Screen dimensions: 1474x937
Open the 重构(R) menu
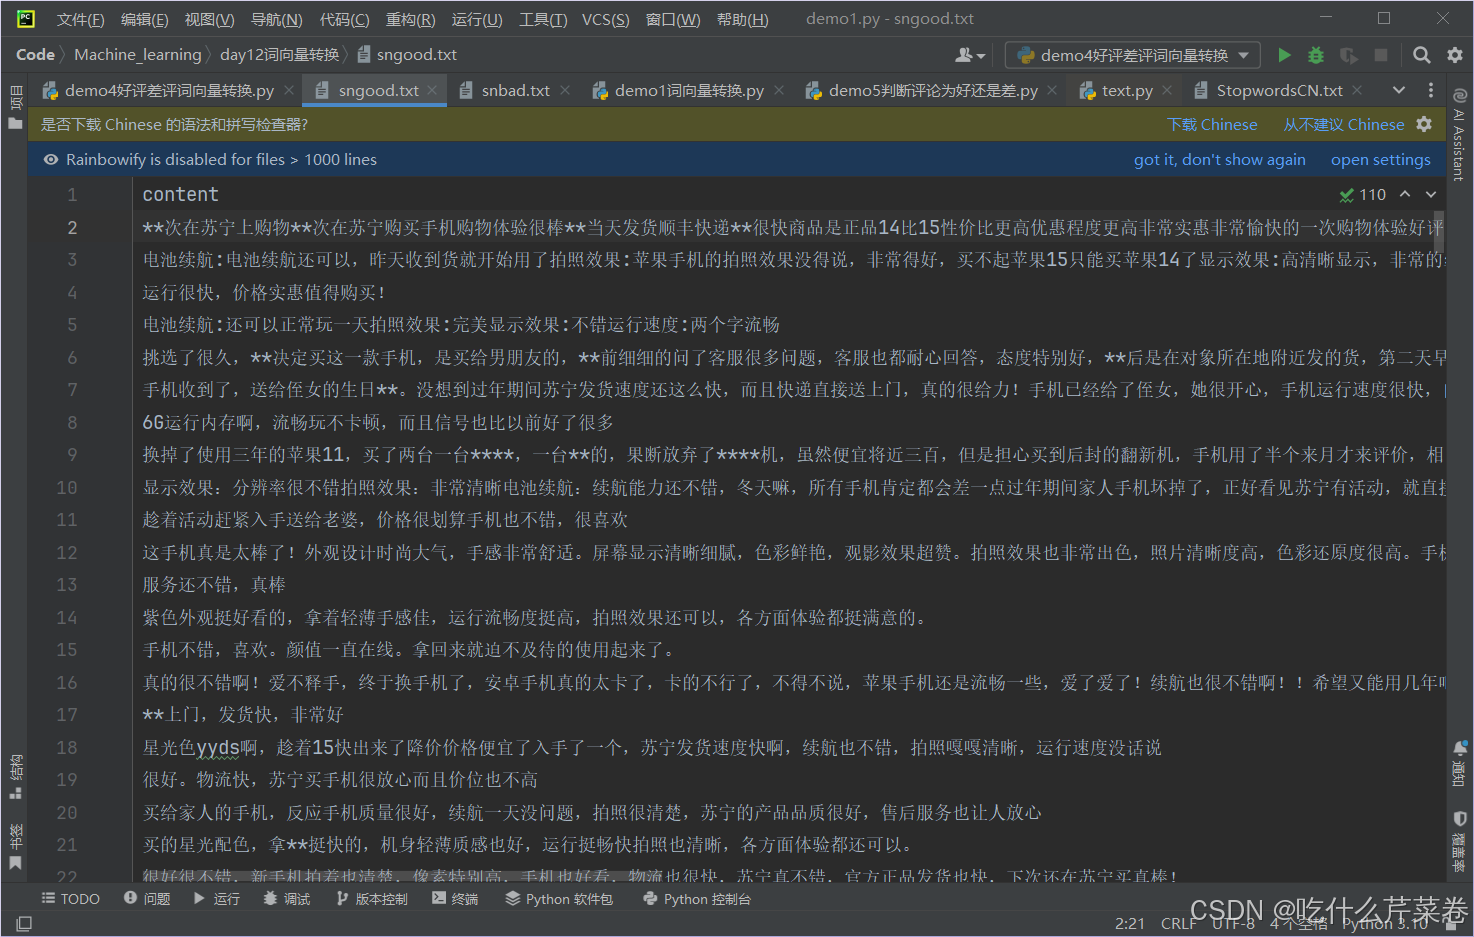point(410,19)
